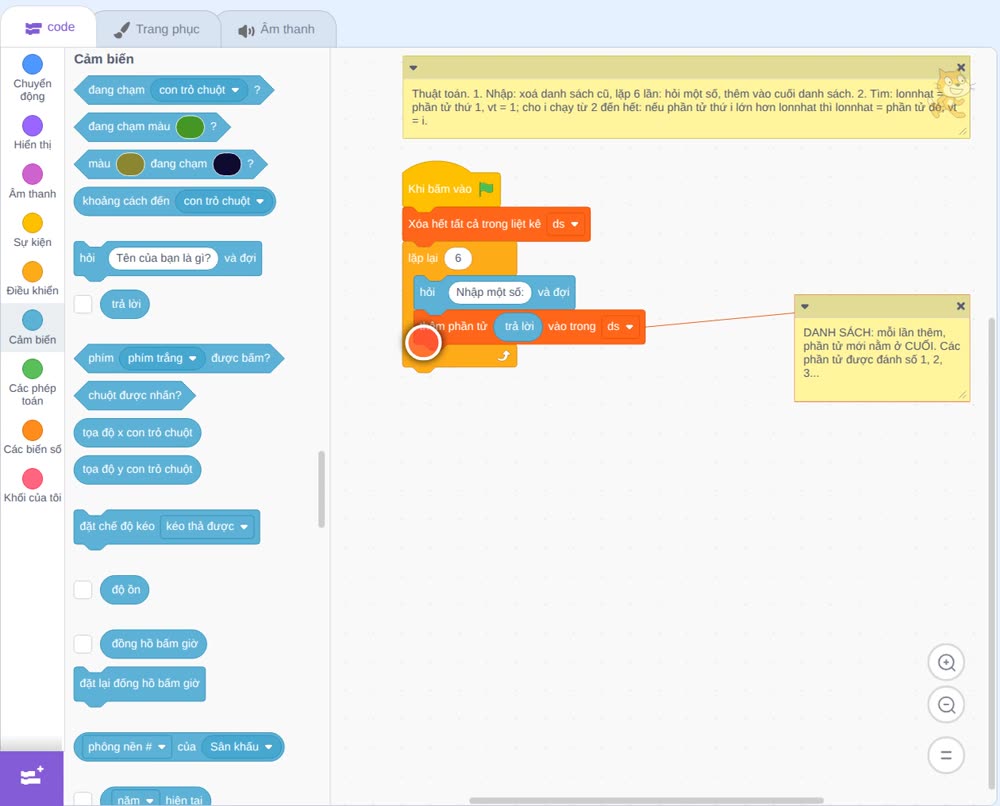Click the chuột được nhấn? block
Screen dimensions: 1000x806
[135, 395]
